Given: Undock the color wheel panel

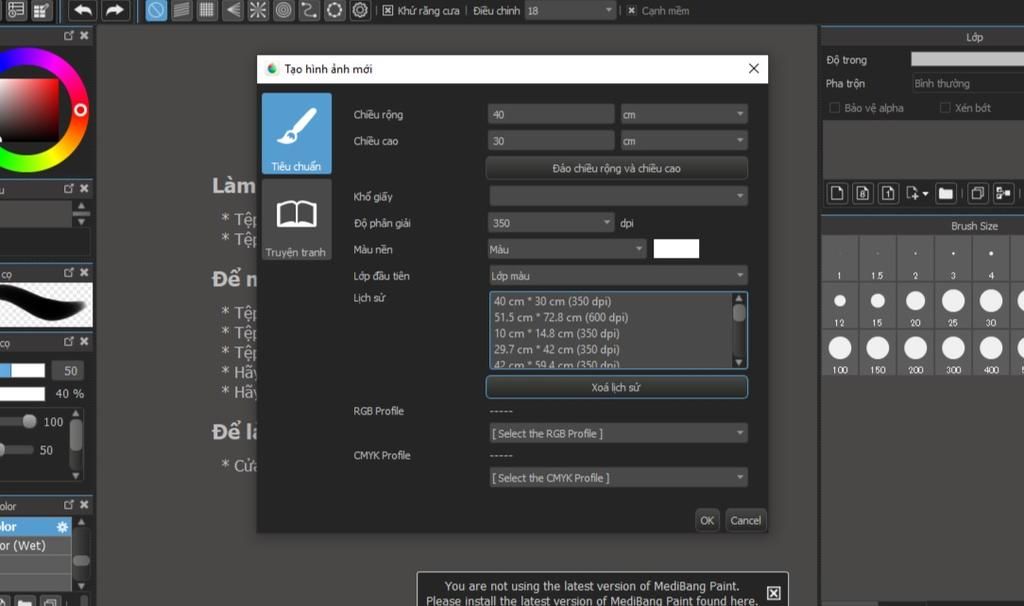Looking at the screenshot, I should (x=69, y=35).
